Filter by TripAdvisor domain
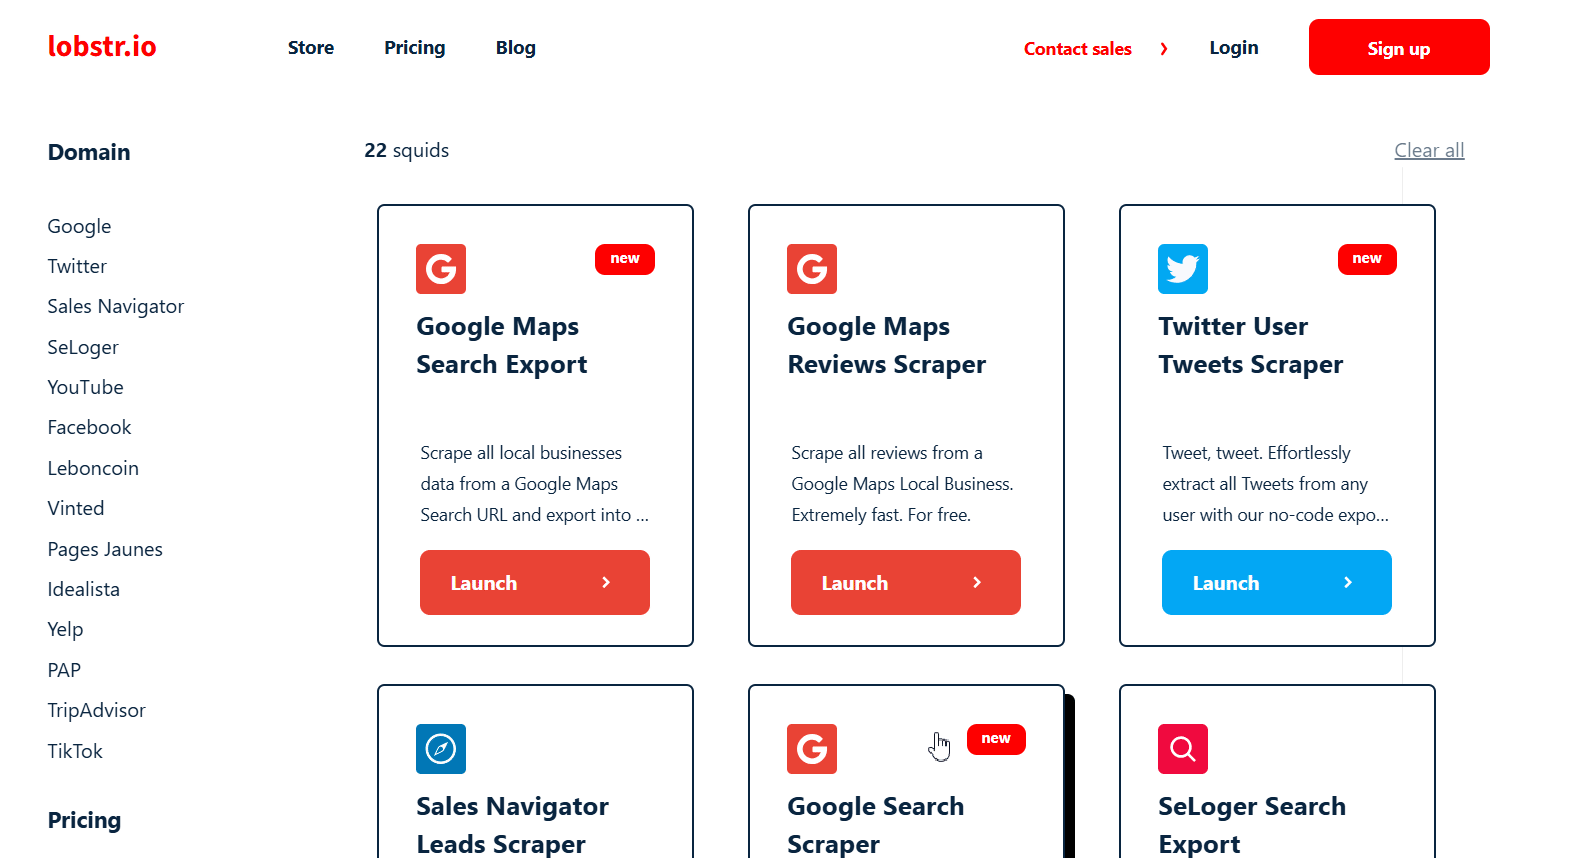 tap(97, 711)
